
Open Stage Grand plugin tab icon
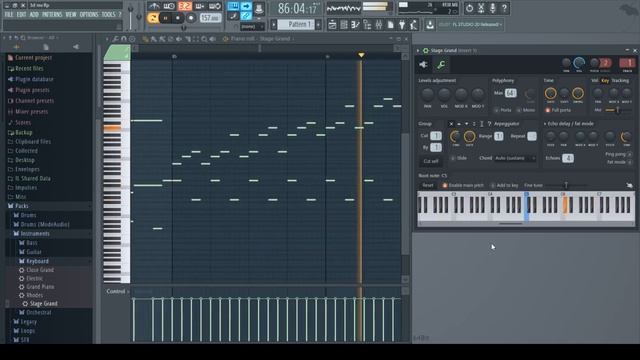pos(424,64)
